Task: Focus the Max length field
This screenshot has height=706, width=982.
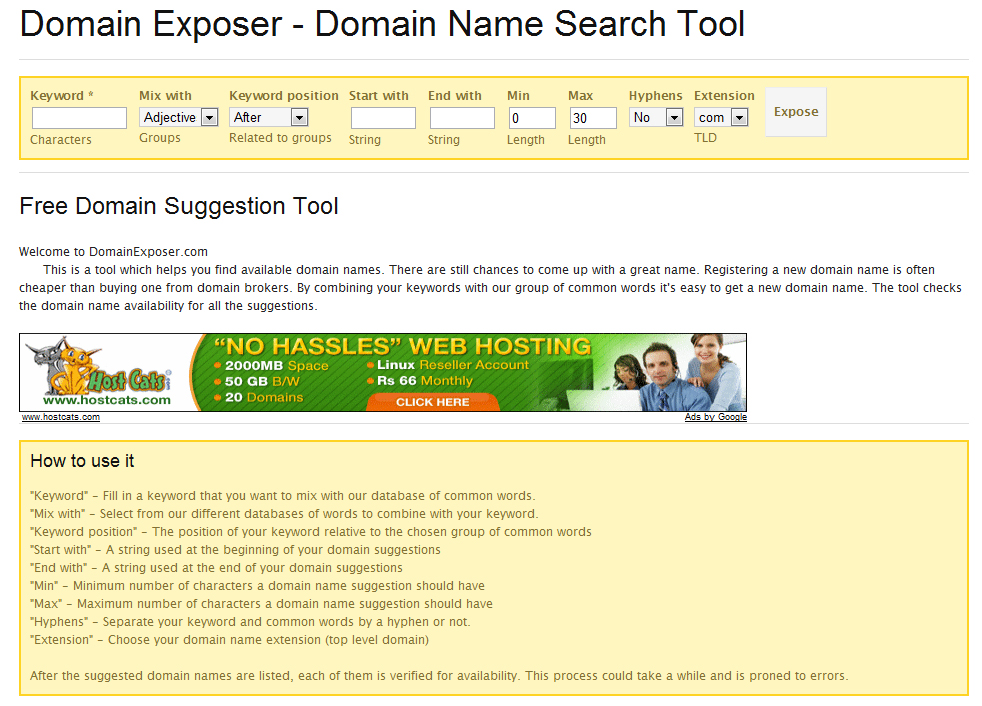Action: pyautogui.click(x=592, y=118)
